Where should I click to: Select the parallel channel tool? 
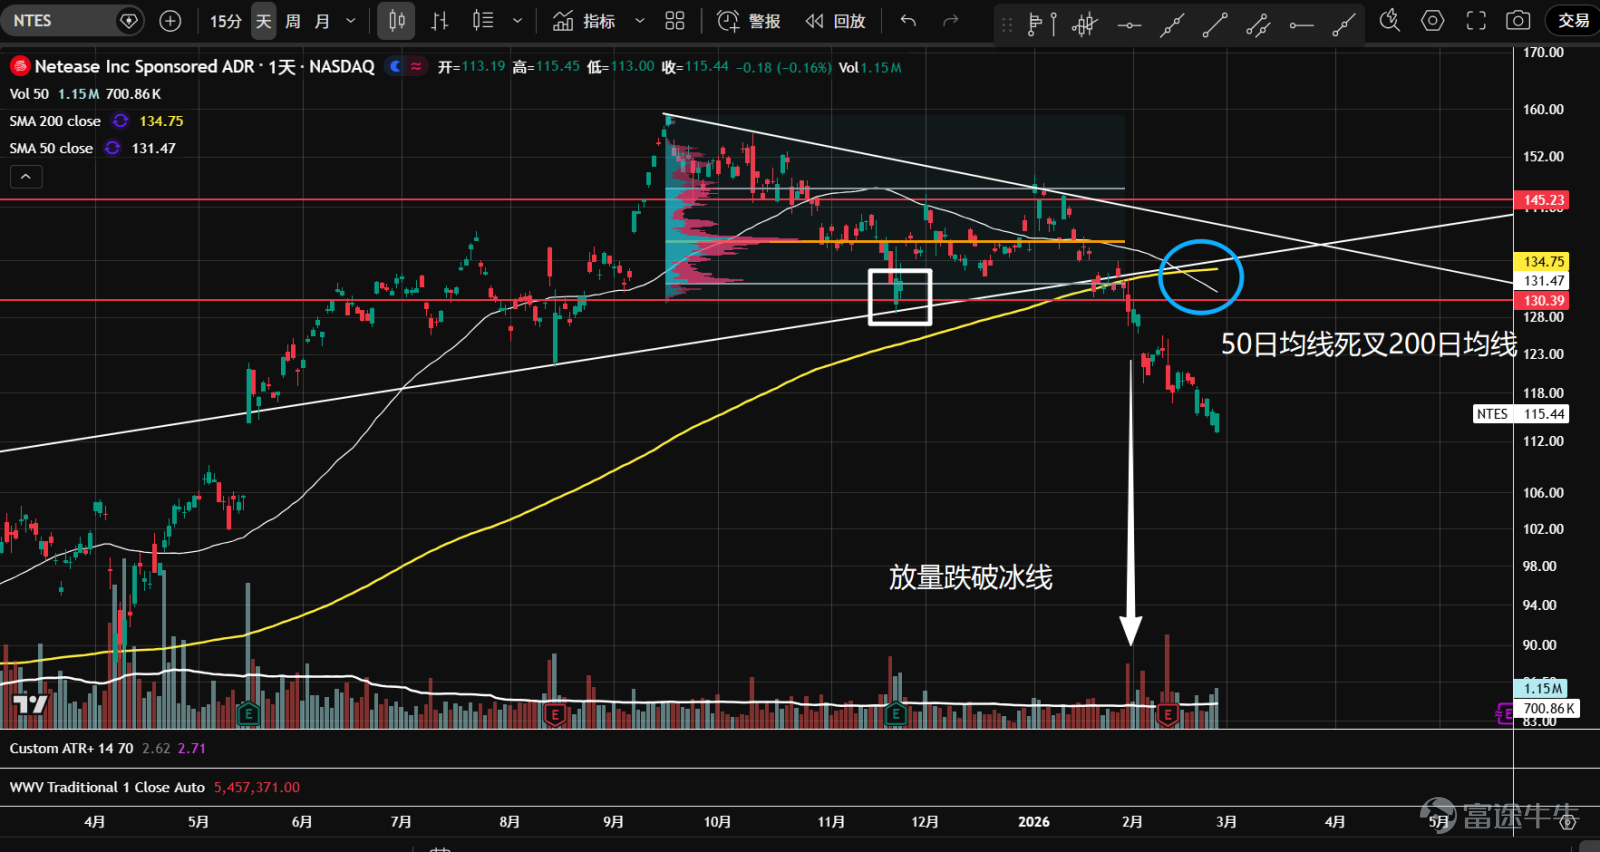[1258, 23]
